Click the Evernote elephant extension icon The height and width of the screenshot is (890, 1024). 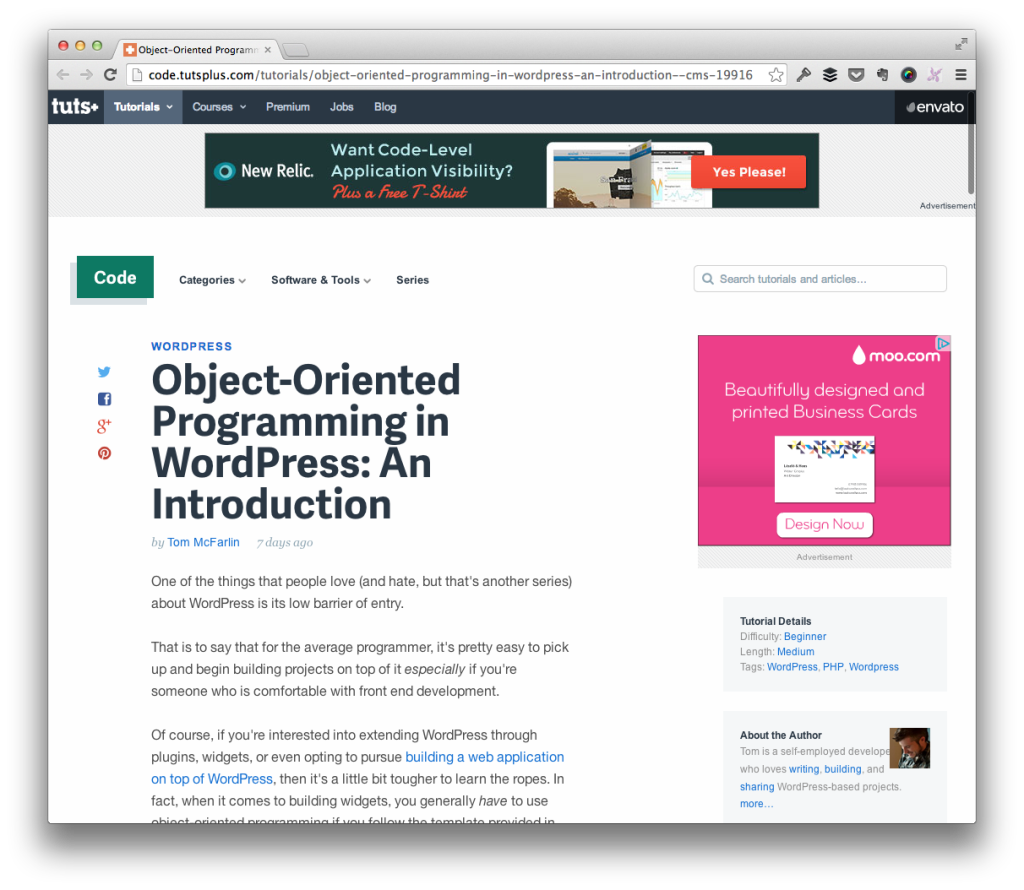[x=882, y=75]
